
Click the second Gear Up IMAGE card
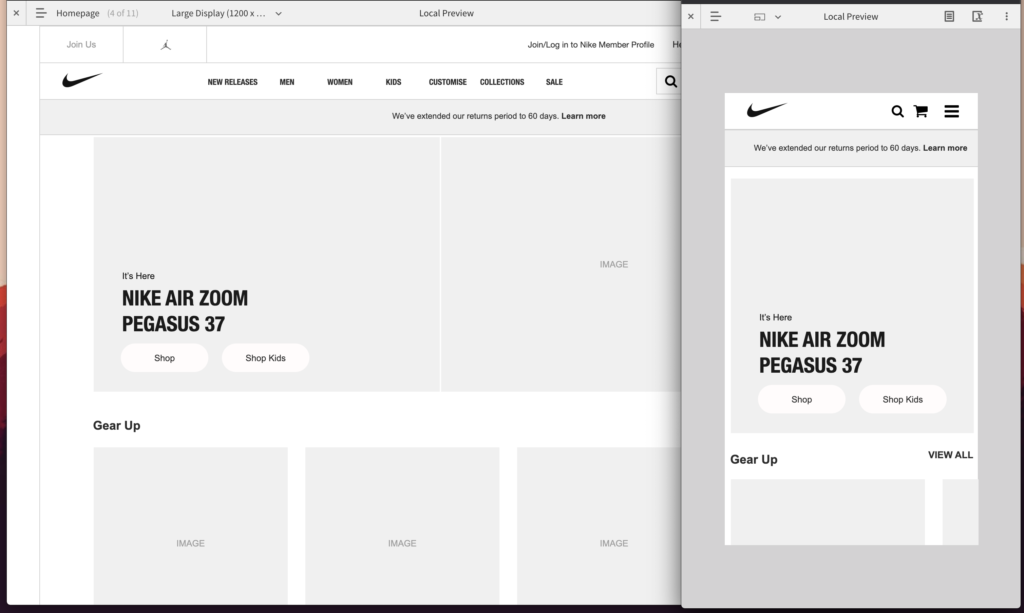(402, 526)
